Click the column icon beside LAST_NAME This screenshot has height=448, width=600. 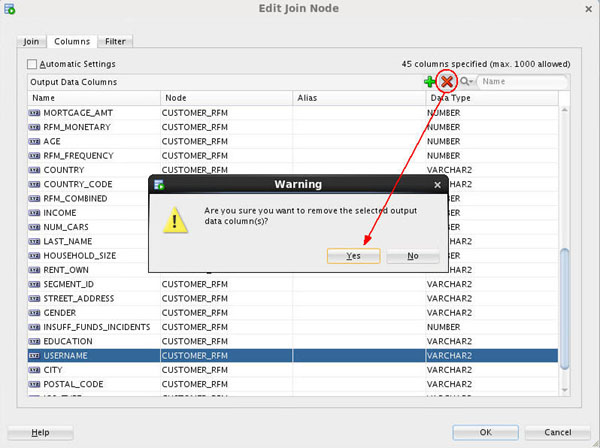click(x=34, y=241)
